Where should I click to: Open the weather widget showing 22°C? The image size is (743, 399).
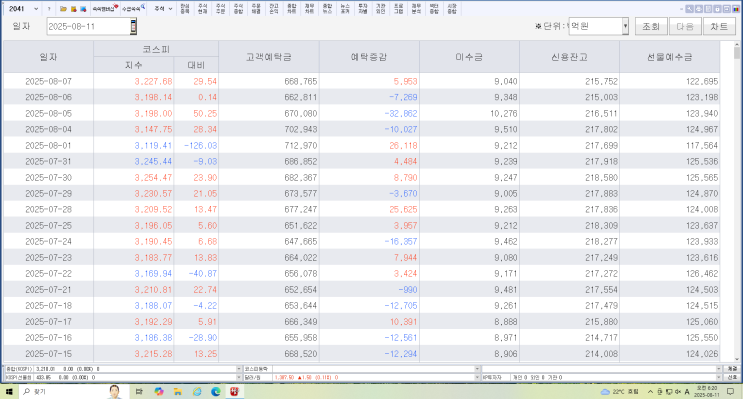coord(620,391)
